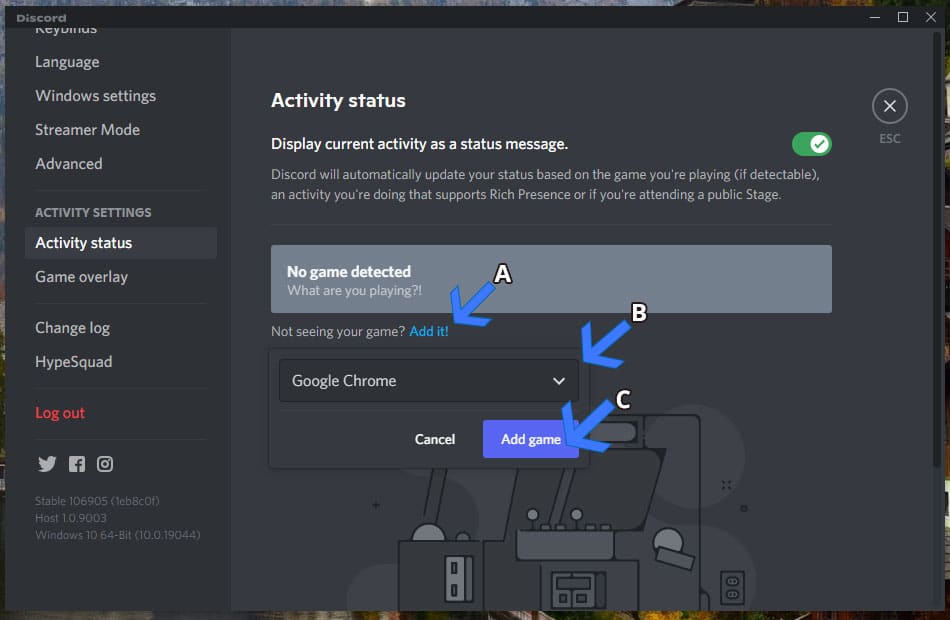This screenshot has height=620, width=950.
Task: Open Language settings
Action: (x=67, y=62)
